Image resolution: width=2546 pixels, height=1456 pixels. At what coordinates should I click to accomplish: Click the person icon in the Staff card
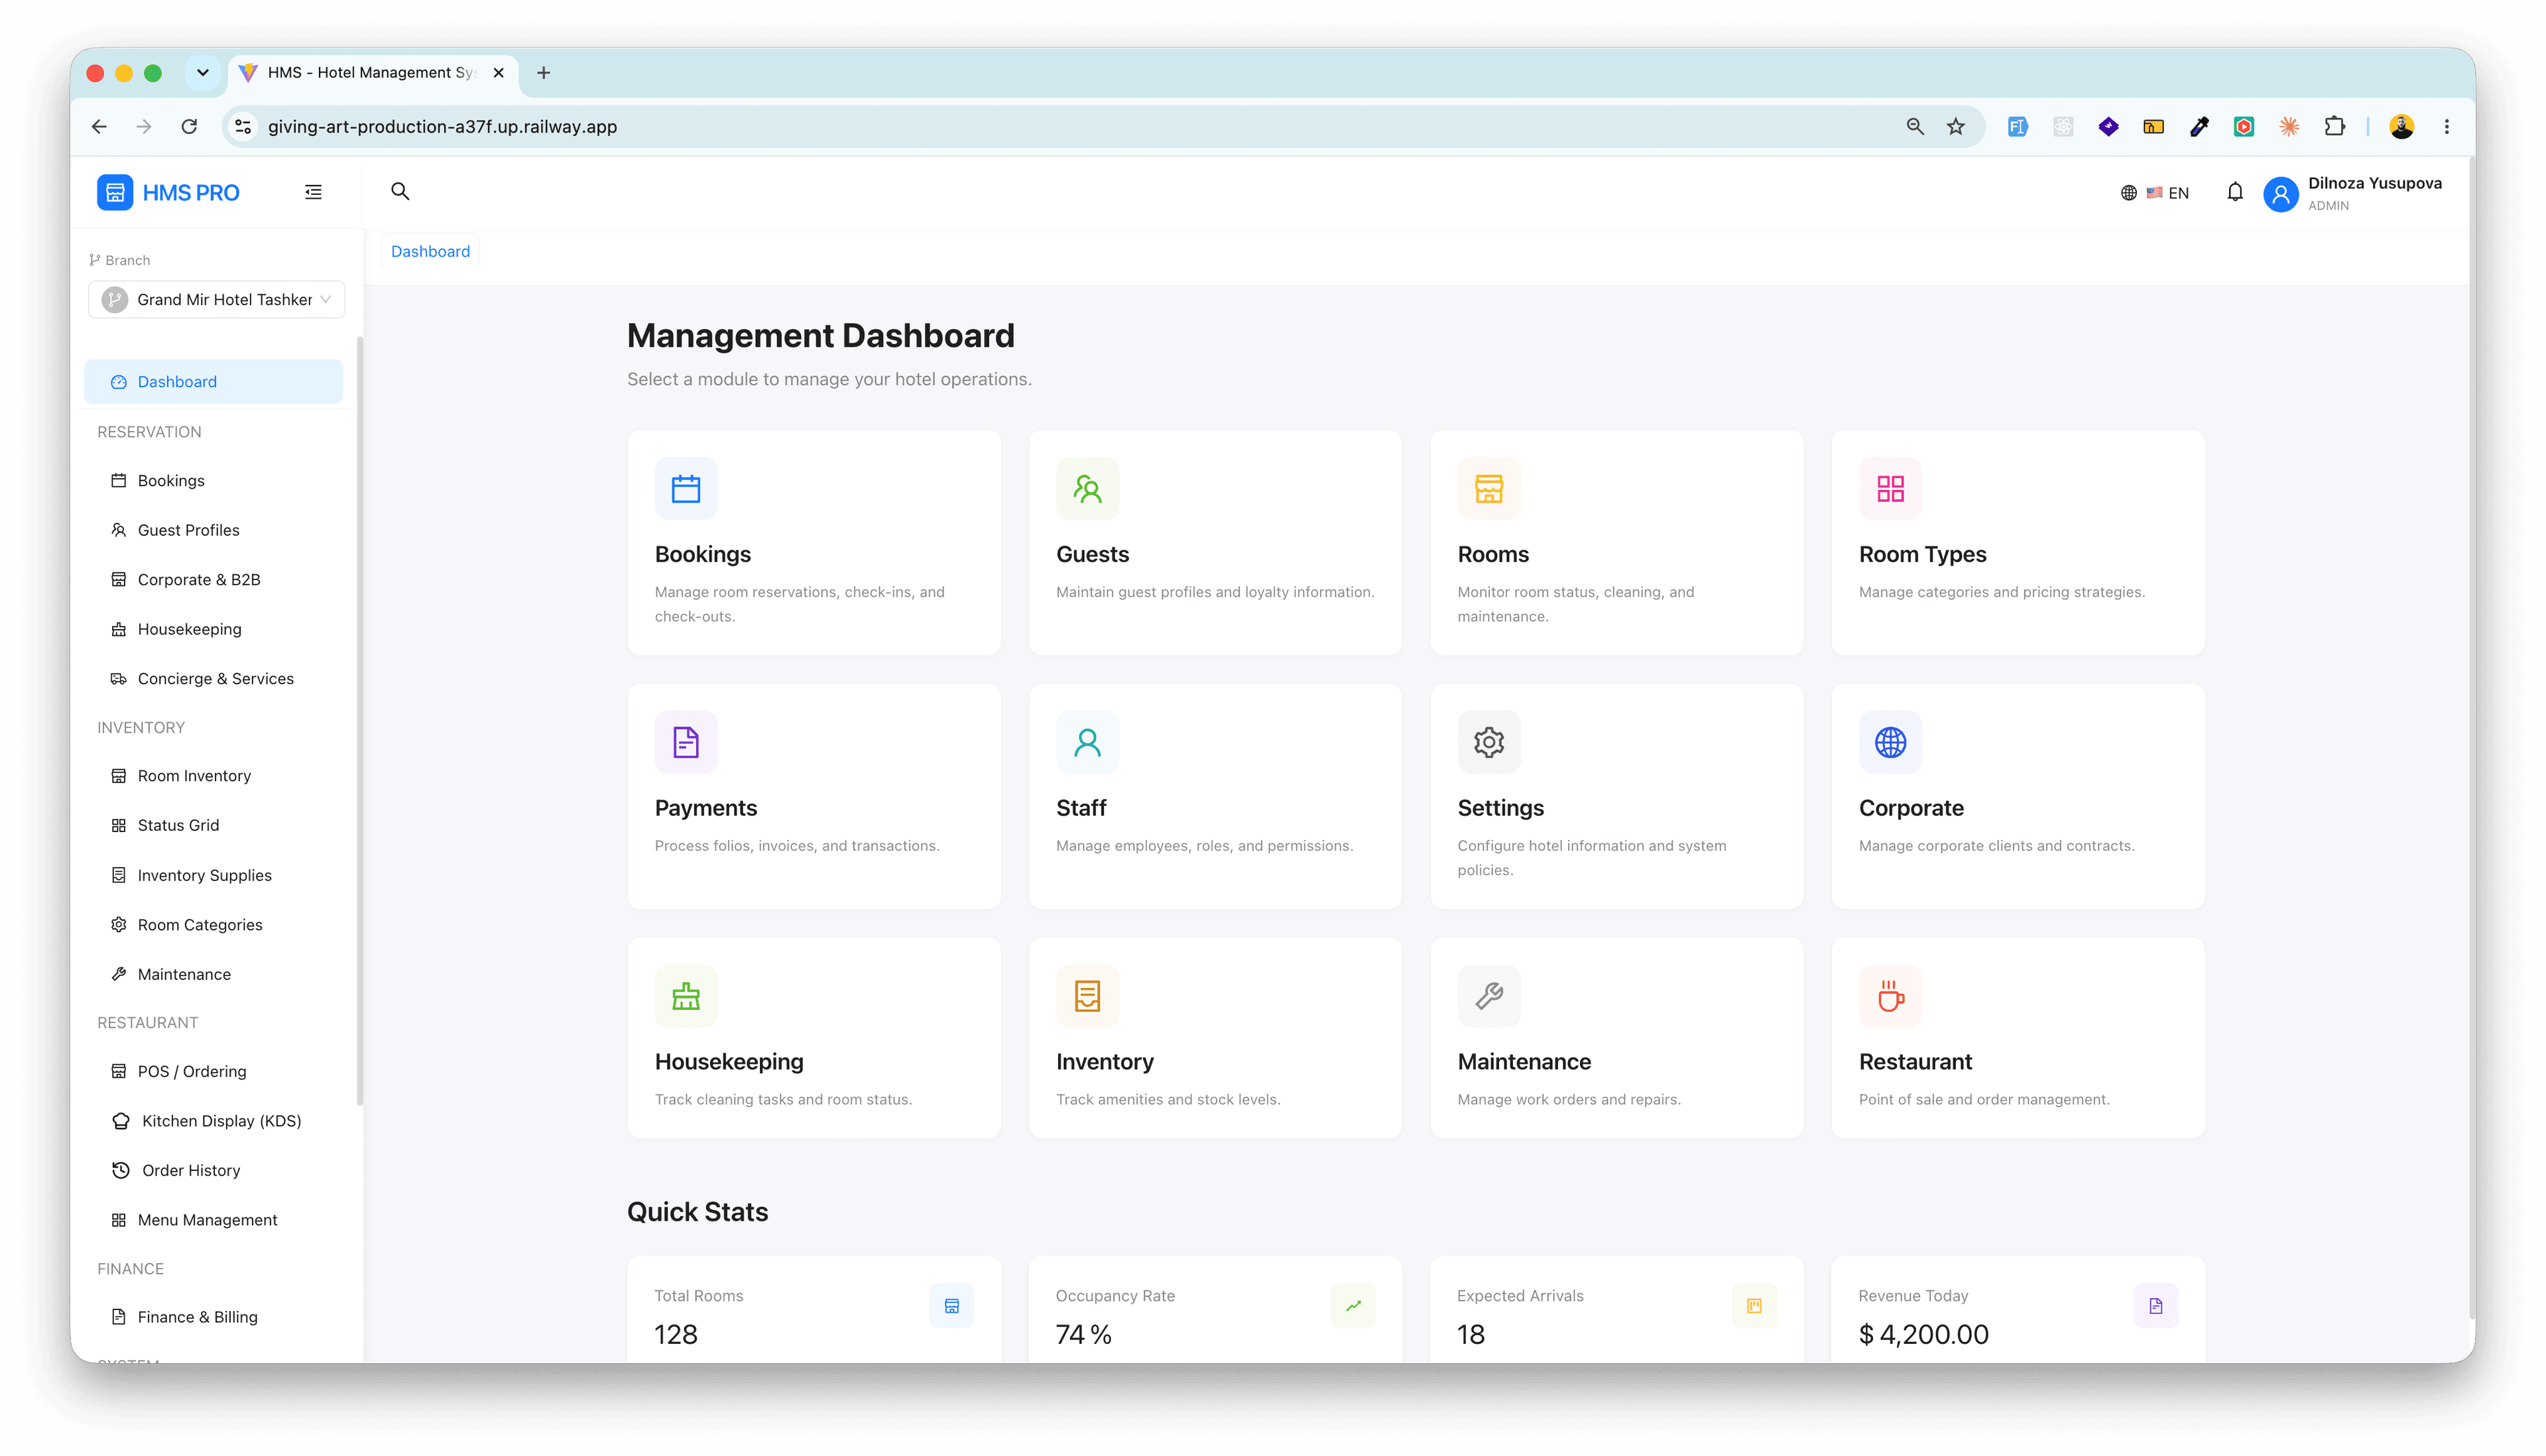point(1087,742)
